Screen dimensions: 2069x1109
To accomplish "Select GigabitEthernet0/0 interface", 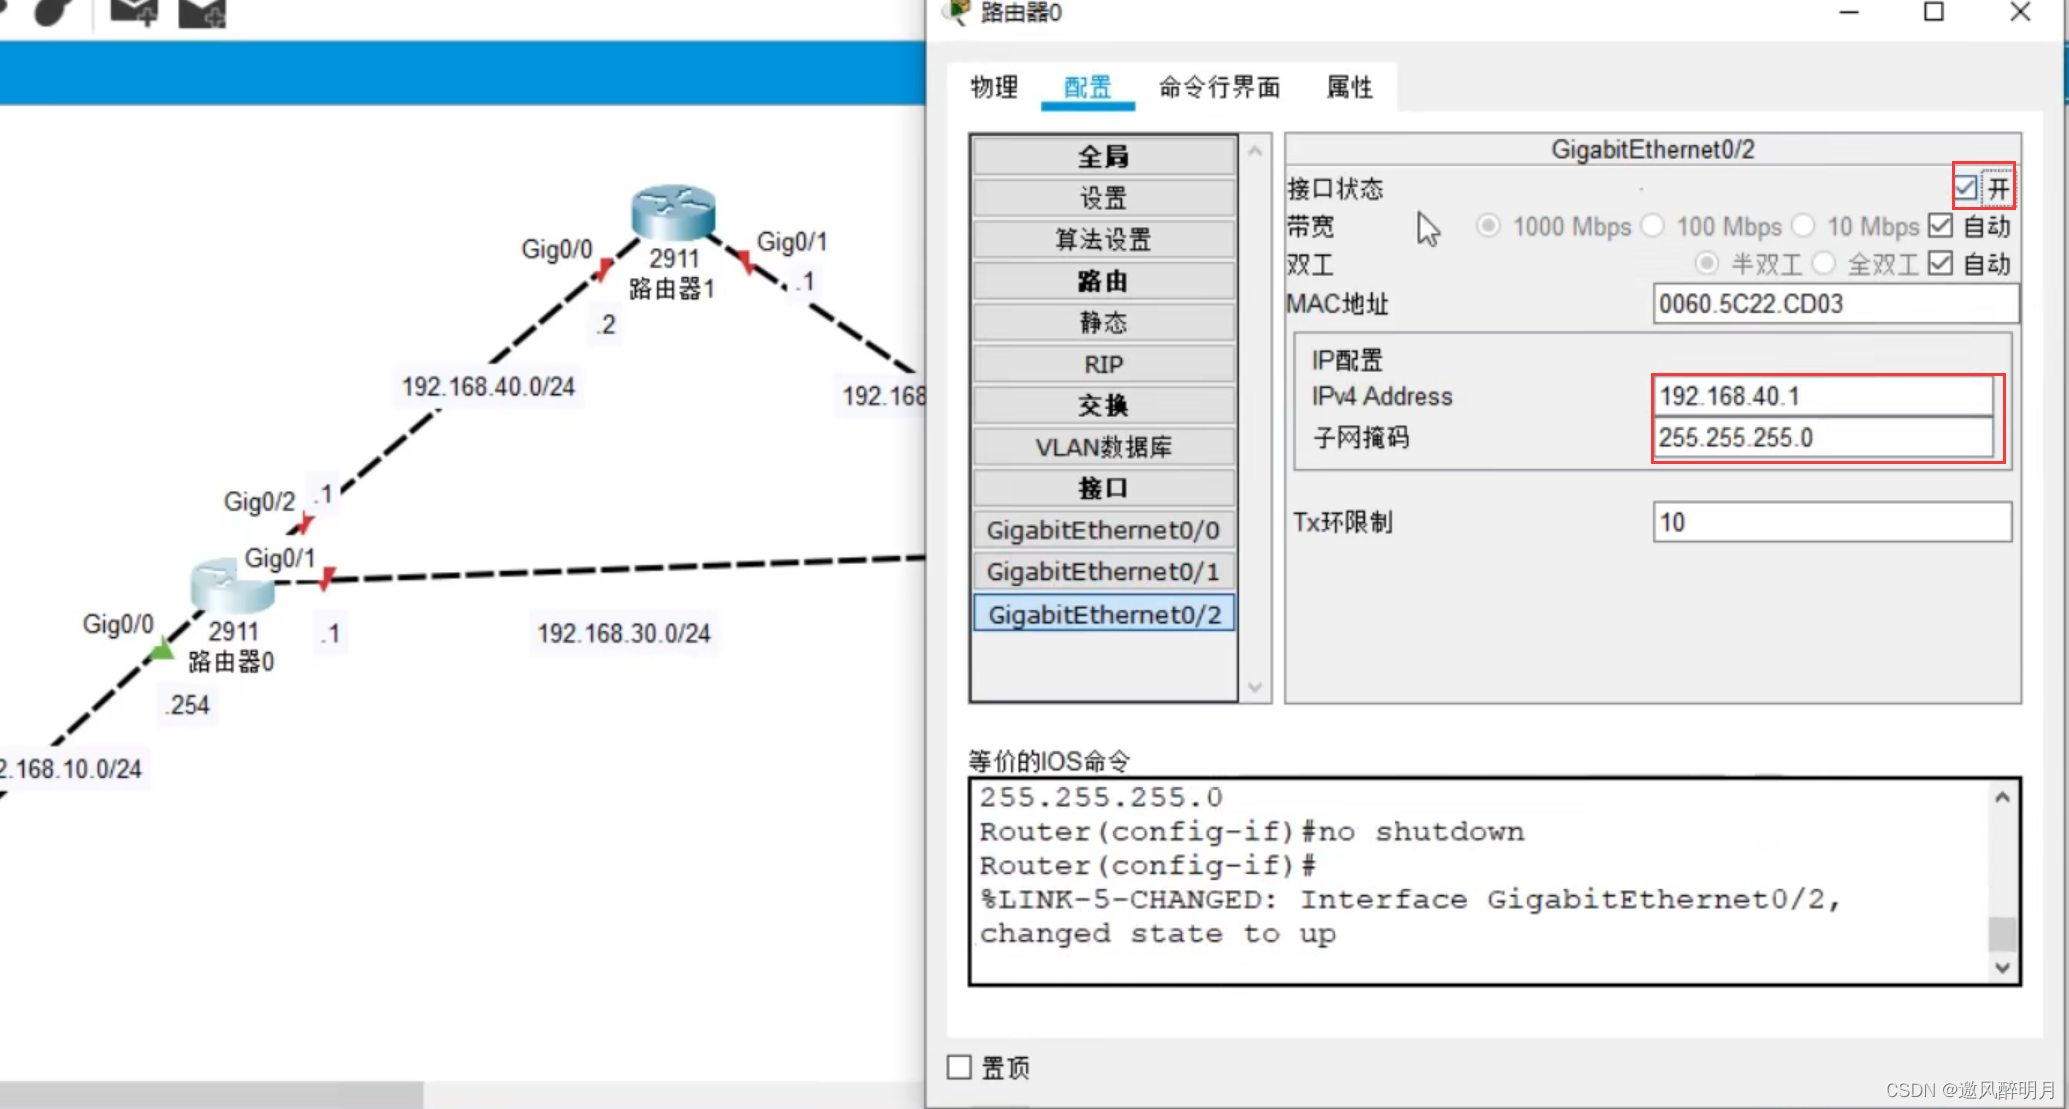I will (x=1103, y=530).
